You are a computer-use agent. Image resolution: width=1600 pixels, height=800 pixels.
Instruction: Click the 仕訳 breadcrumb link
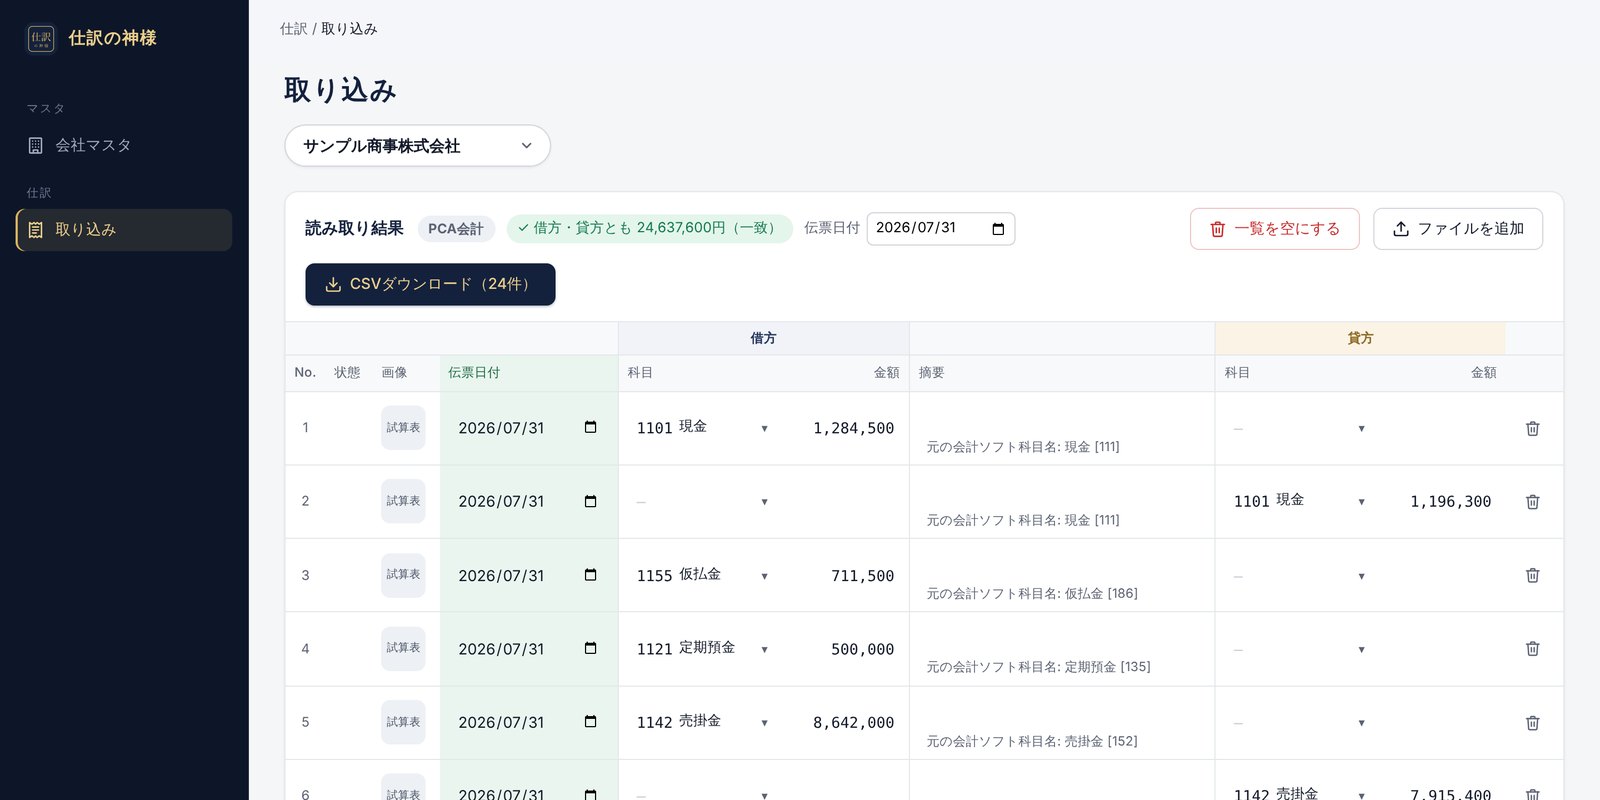click(293, 29)
